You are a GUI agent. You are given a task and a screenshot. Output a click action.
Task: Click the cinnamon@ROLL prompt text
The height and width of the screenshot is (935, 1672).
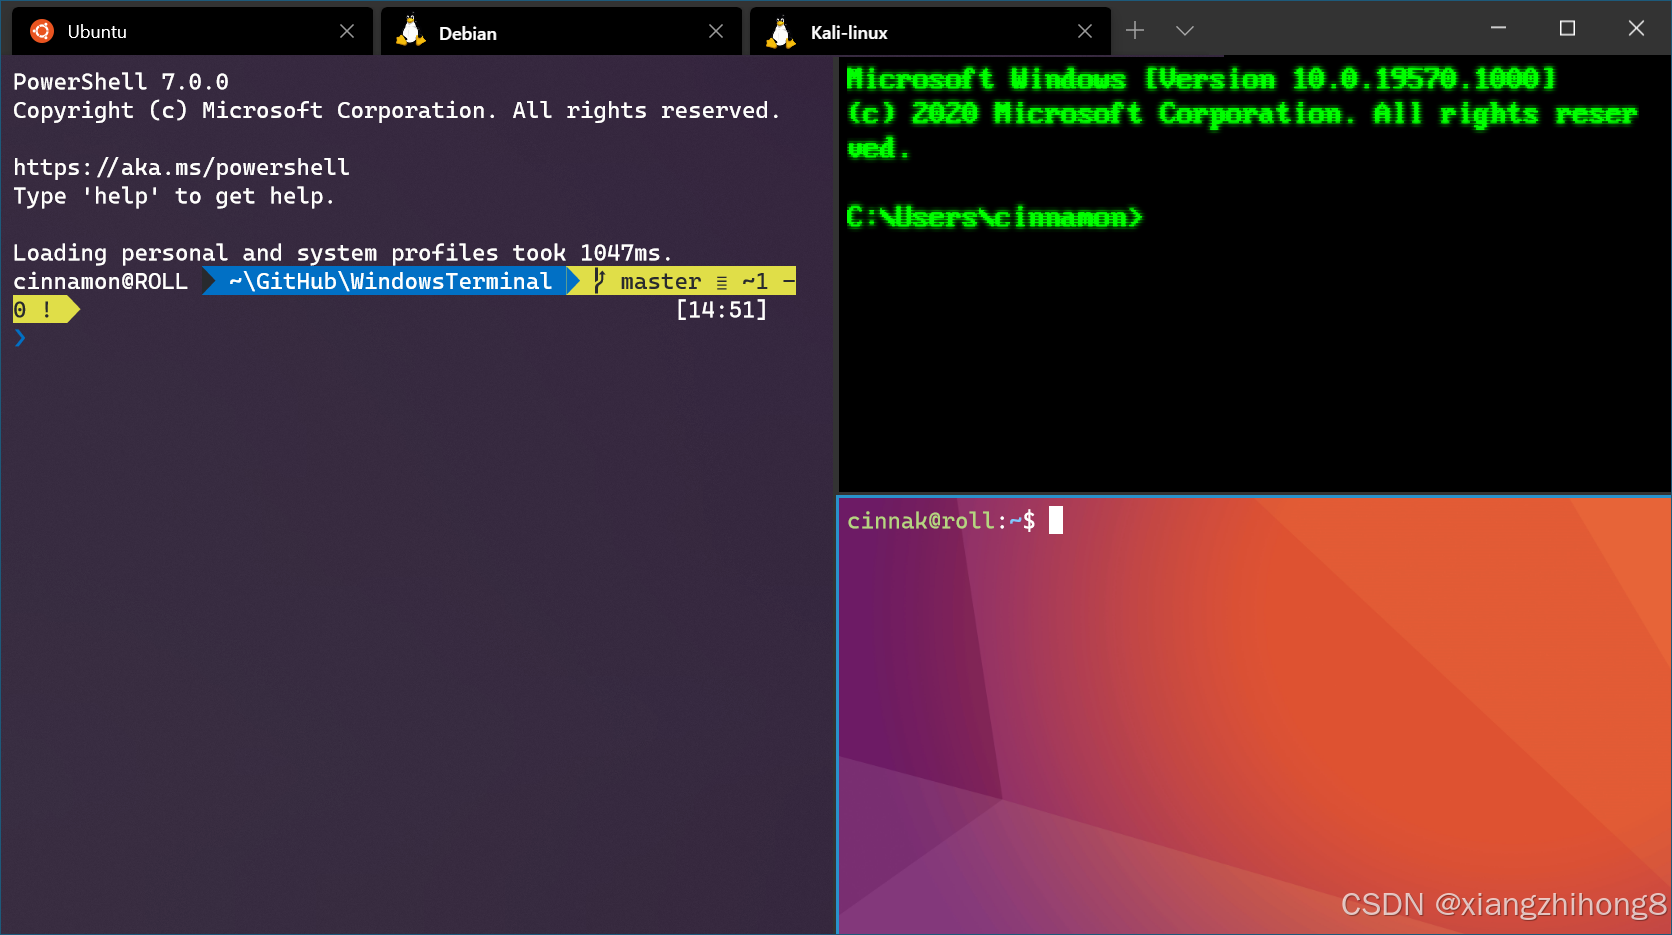[x=100, y=281]
